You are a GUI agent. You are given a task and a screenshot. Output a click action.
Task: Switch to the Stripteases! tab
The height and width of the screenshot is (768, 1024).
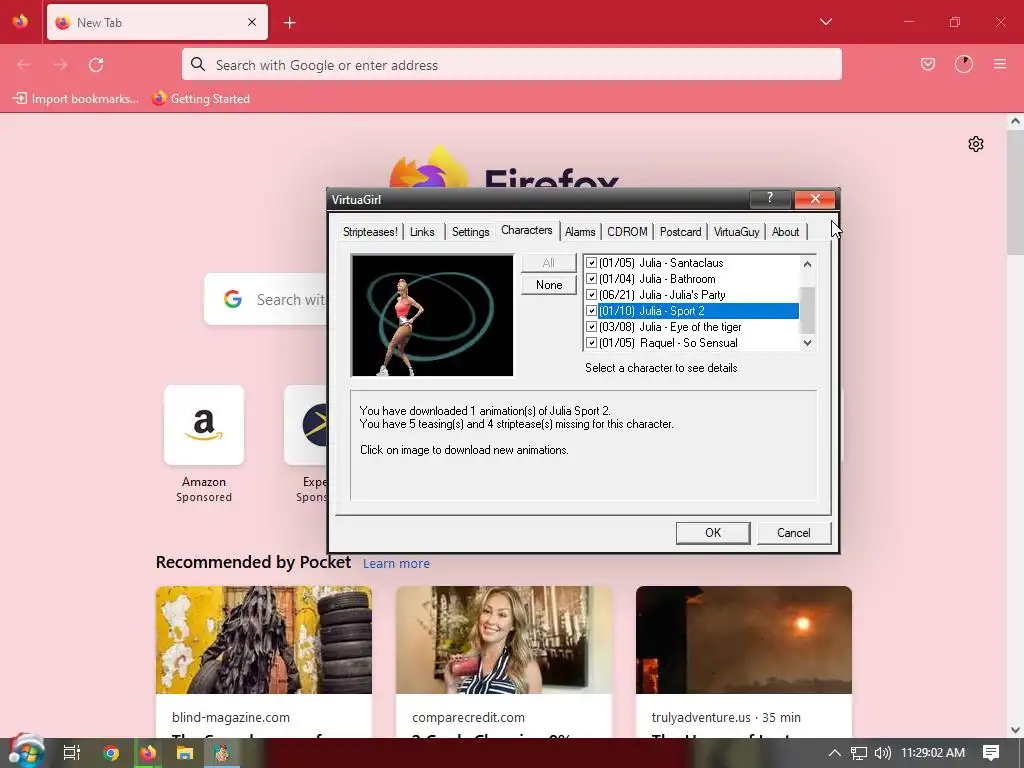pyautogui.click(x=370, y=232)
